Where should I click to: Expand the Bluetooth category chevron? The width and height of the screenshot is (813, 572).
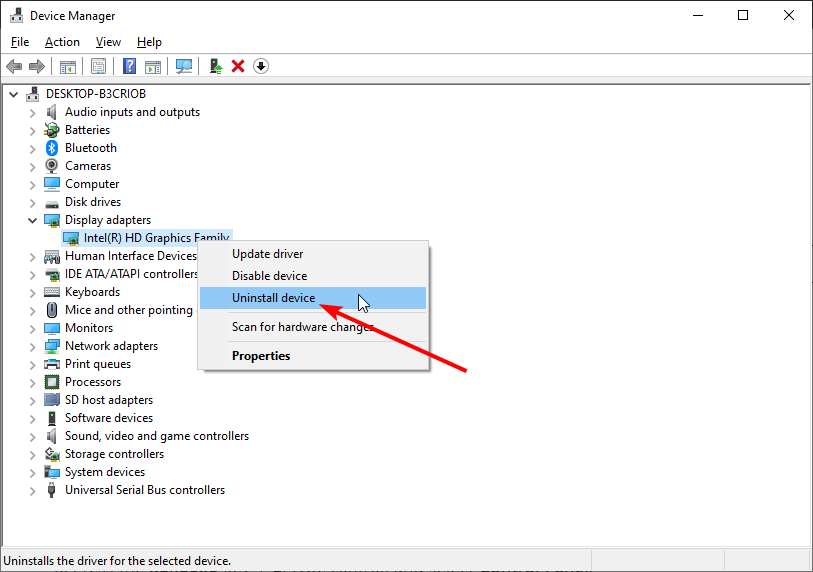point(33,148)
